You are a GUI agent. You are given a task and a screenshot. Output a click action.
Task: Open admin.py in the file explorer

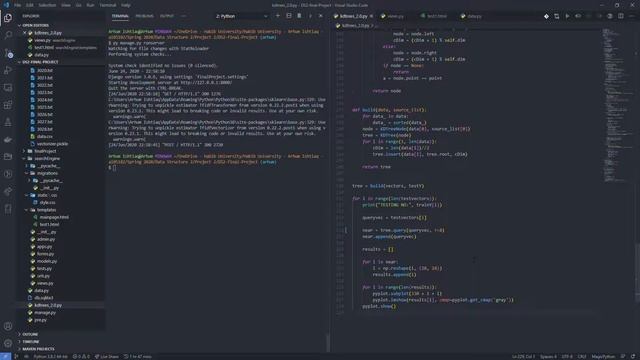46,239
